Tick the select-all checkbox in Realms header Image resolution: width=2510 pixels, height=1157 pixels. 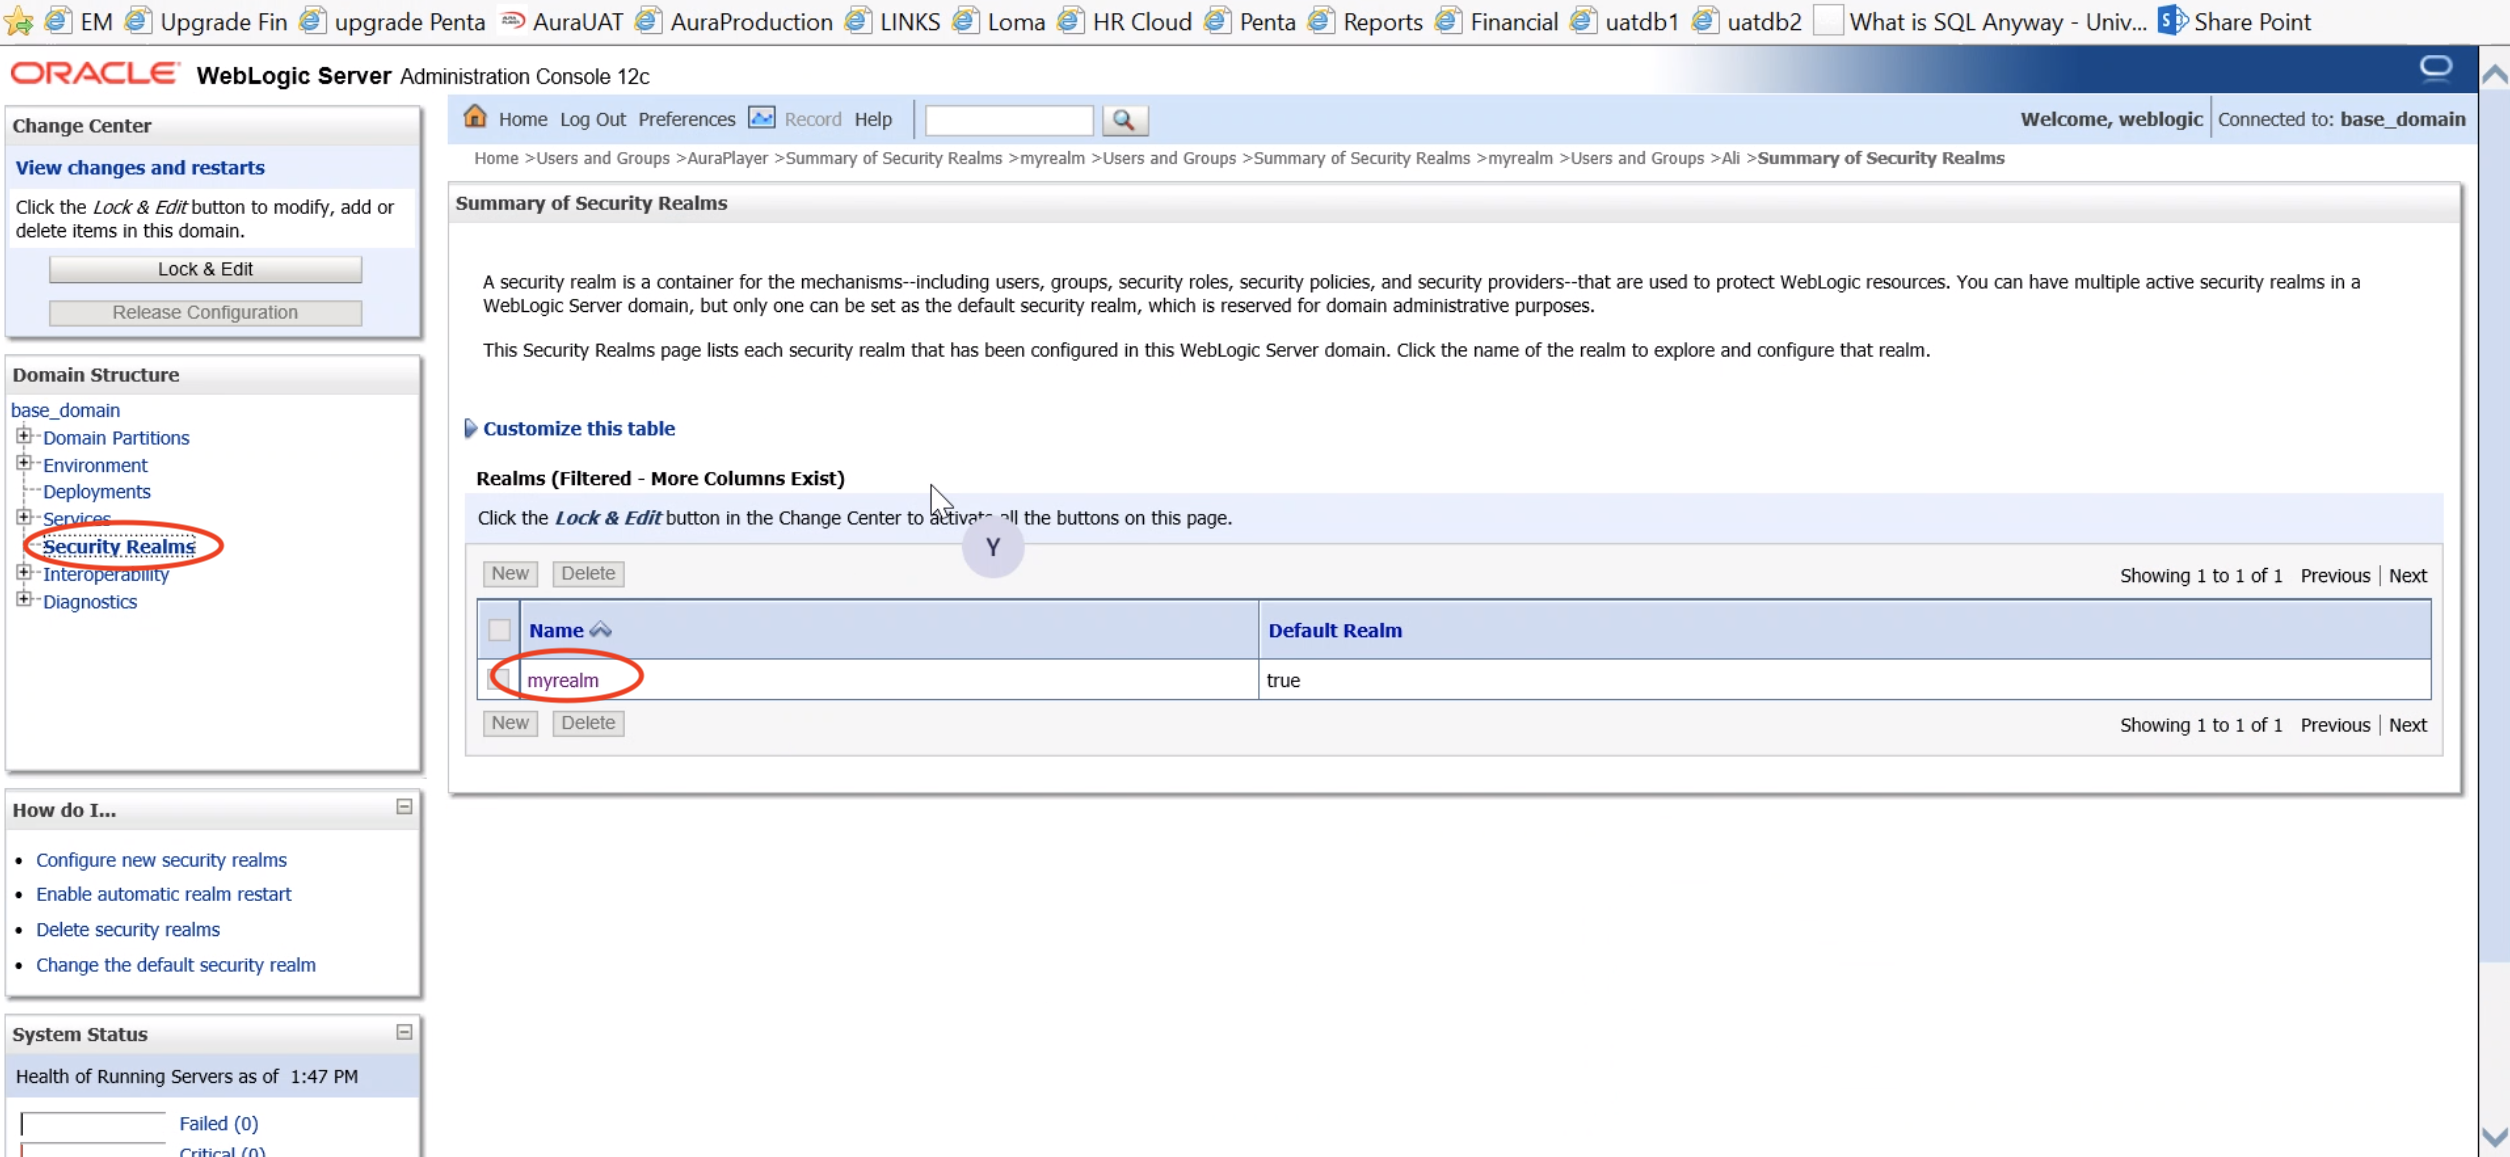[499, 630]
